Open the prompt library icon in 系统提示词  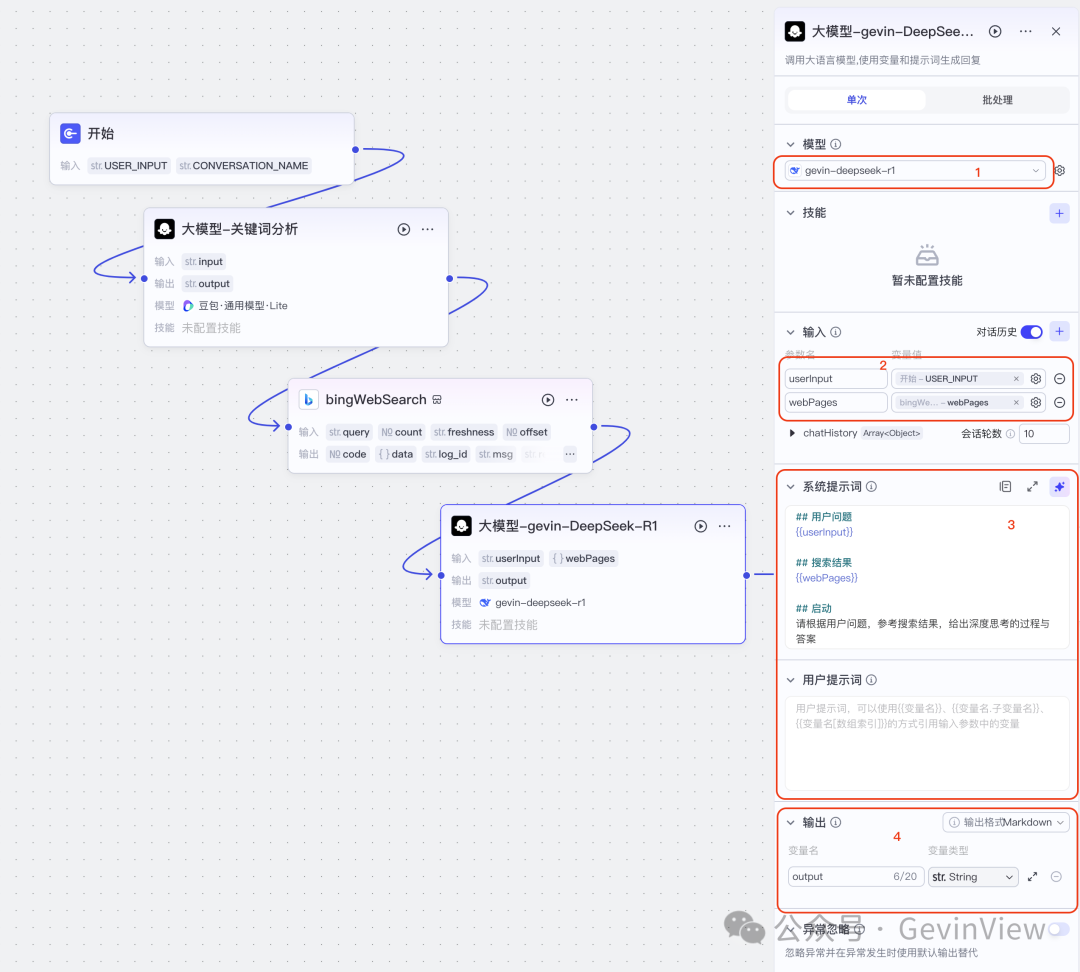(x=1005, y=487)
